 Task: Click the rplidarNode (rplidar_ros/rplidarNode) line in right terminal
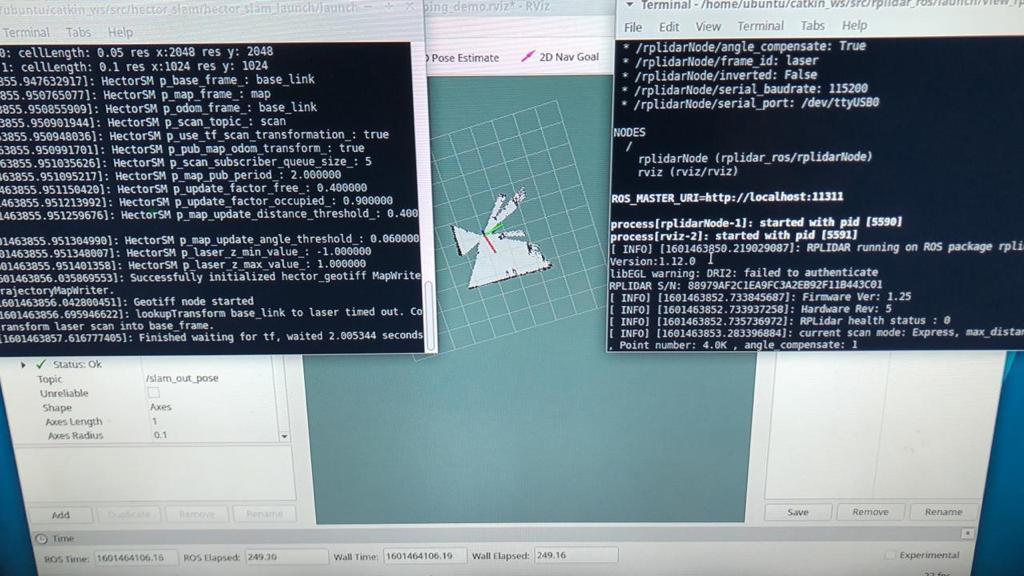coord(755,157)
